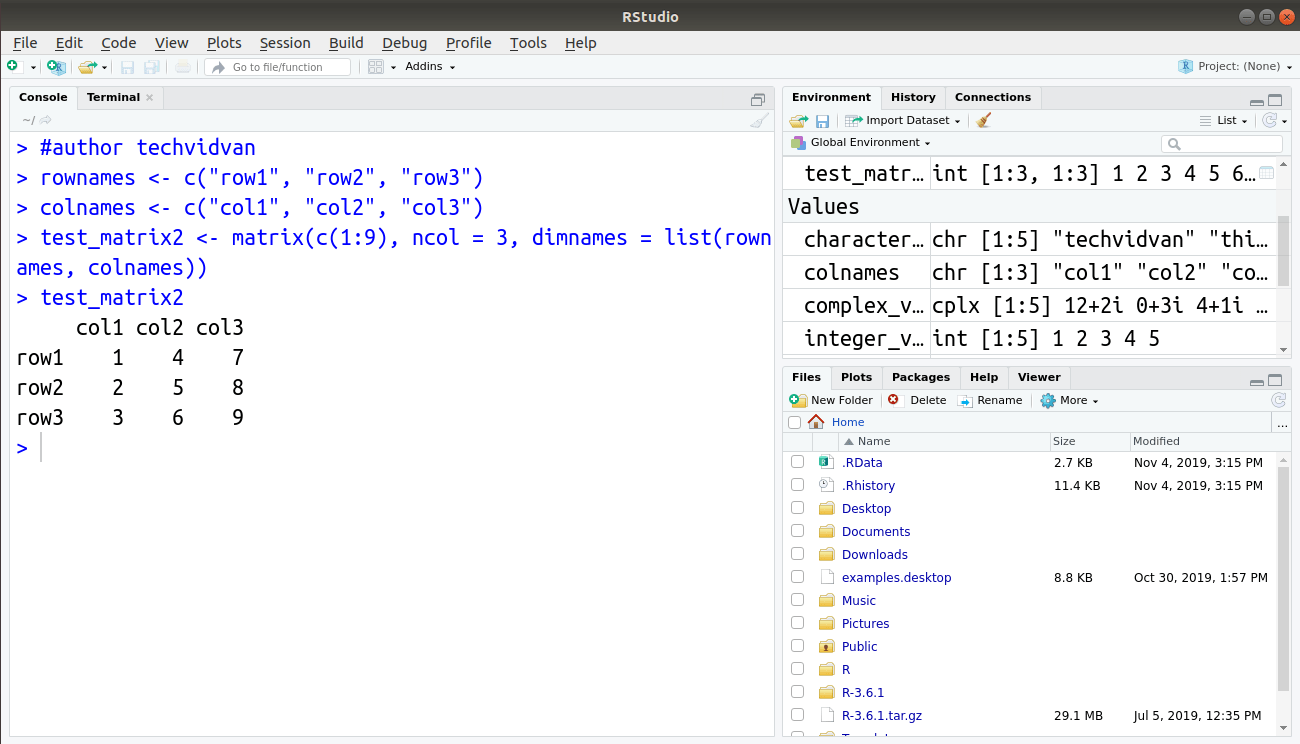1300x744 pixels.
Task: Minimize the Environment pane
Action: [1257, 101]
